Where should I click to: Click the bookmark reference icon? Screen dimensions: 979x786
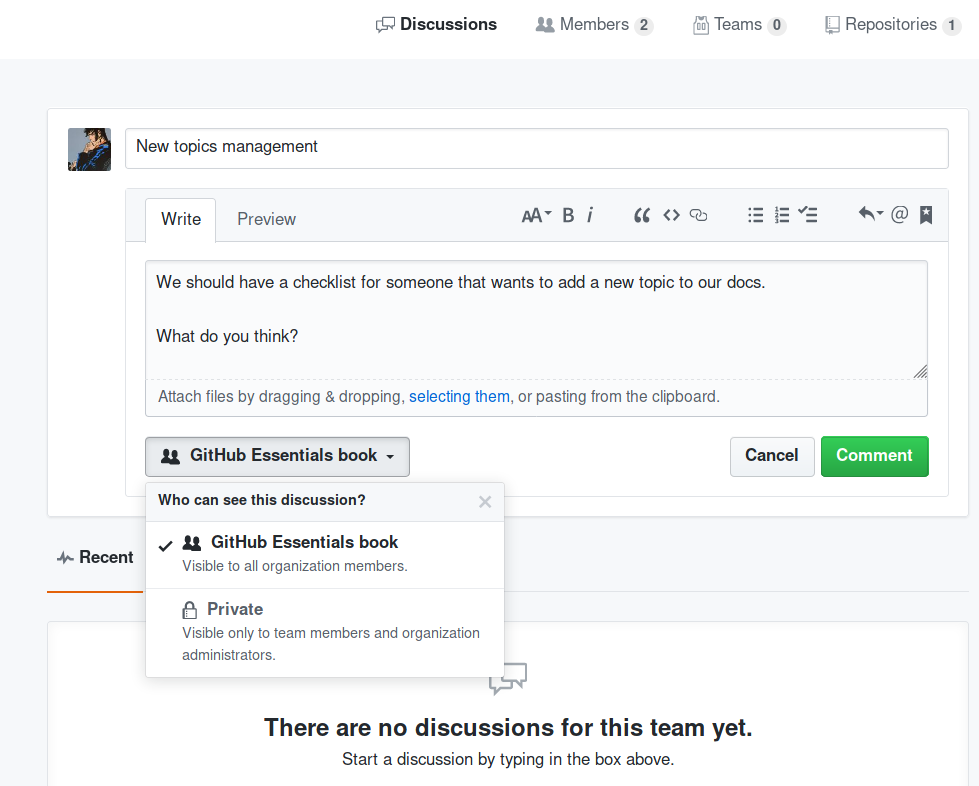click(926, 214)
